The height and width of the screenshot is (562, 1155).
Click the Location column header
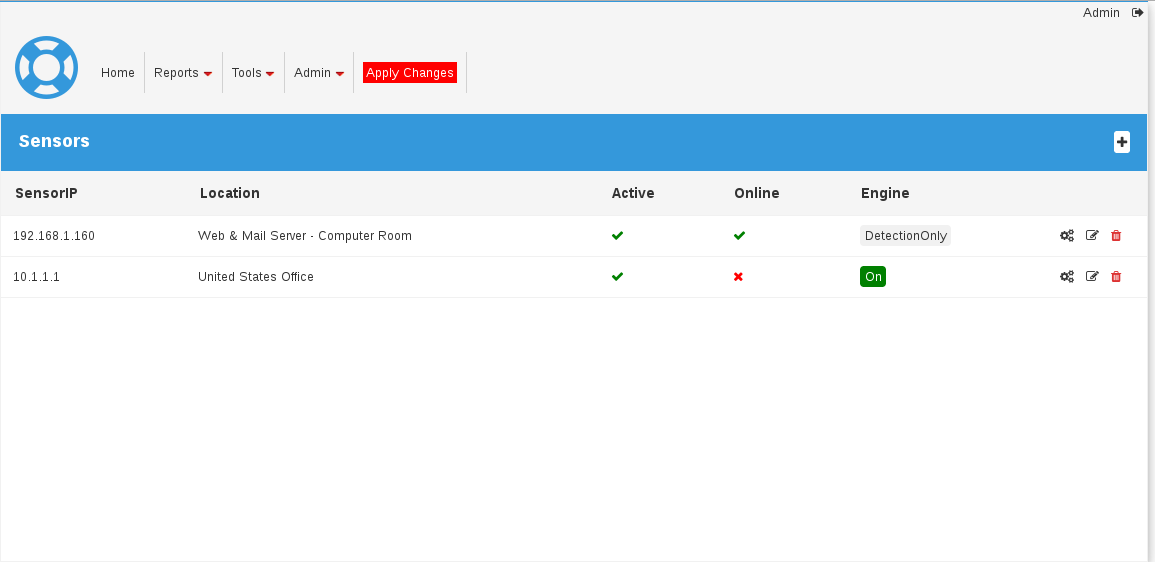[x=230, y=193]
